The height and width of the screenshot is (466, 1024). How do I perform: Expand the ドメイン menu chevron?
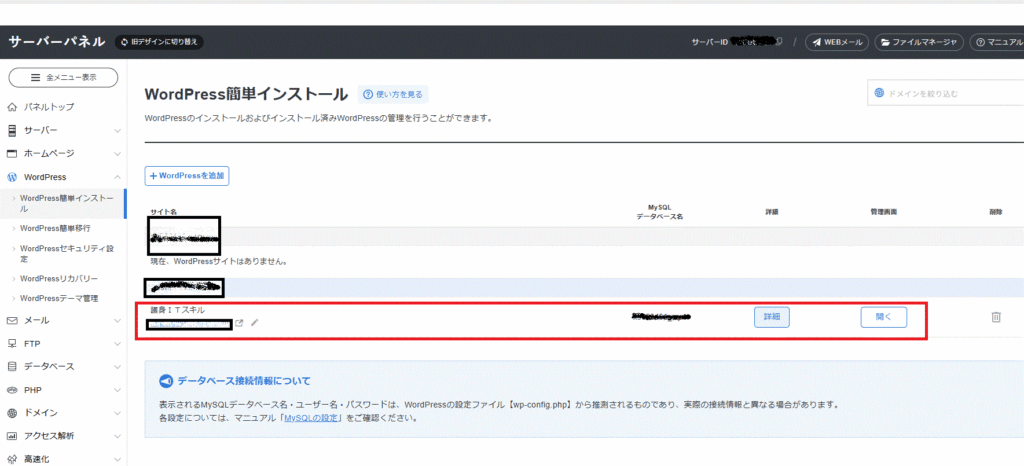pyautogui.click(x=117, y=413)
